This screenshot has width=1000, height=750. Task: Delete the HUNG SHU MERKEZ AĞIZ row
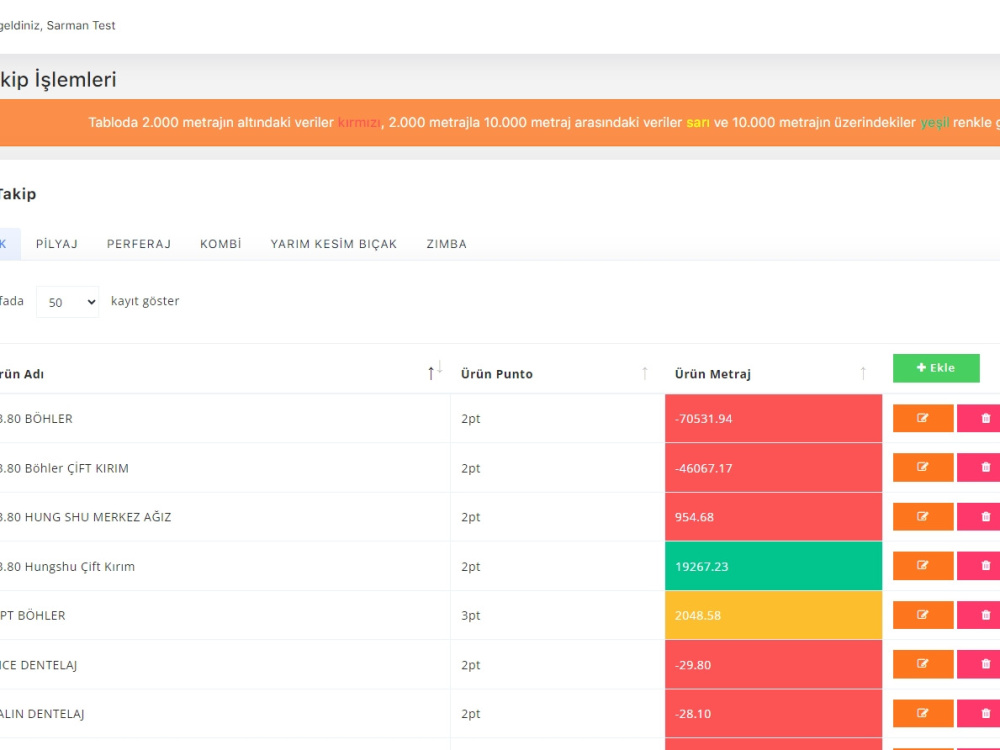pyautogui.click(x=979, y=517)
